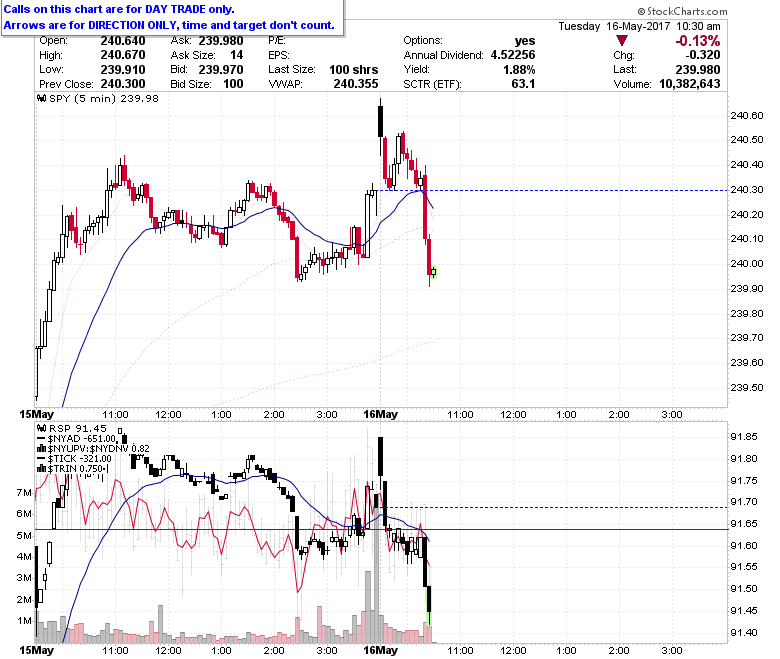Image resolution: width=780 pixels, height=659 pixels.
Task: Click the Volume value 10,382,643
Action: point(689,84)
